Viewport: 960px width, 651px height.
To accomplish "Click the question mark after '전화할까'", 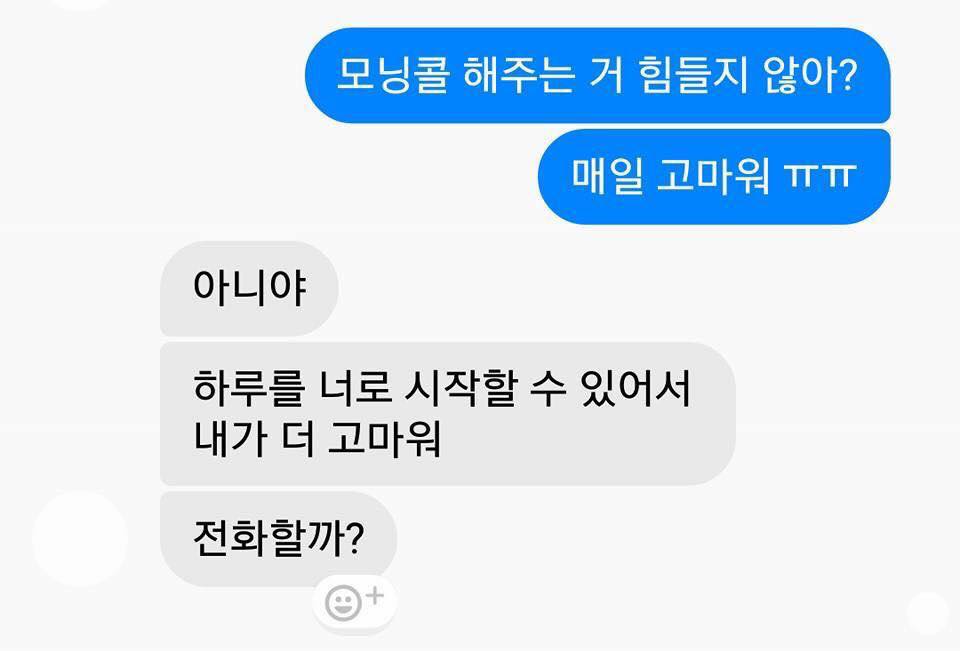I will pyautogui.click(x=356, y=538).
